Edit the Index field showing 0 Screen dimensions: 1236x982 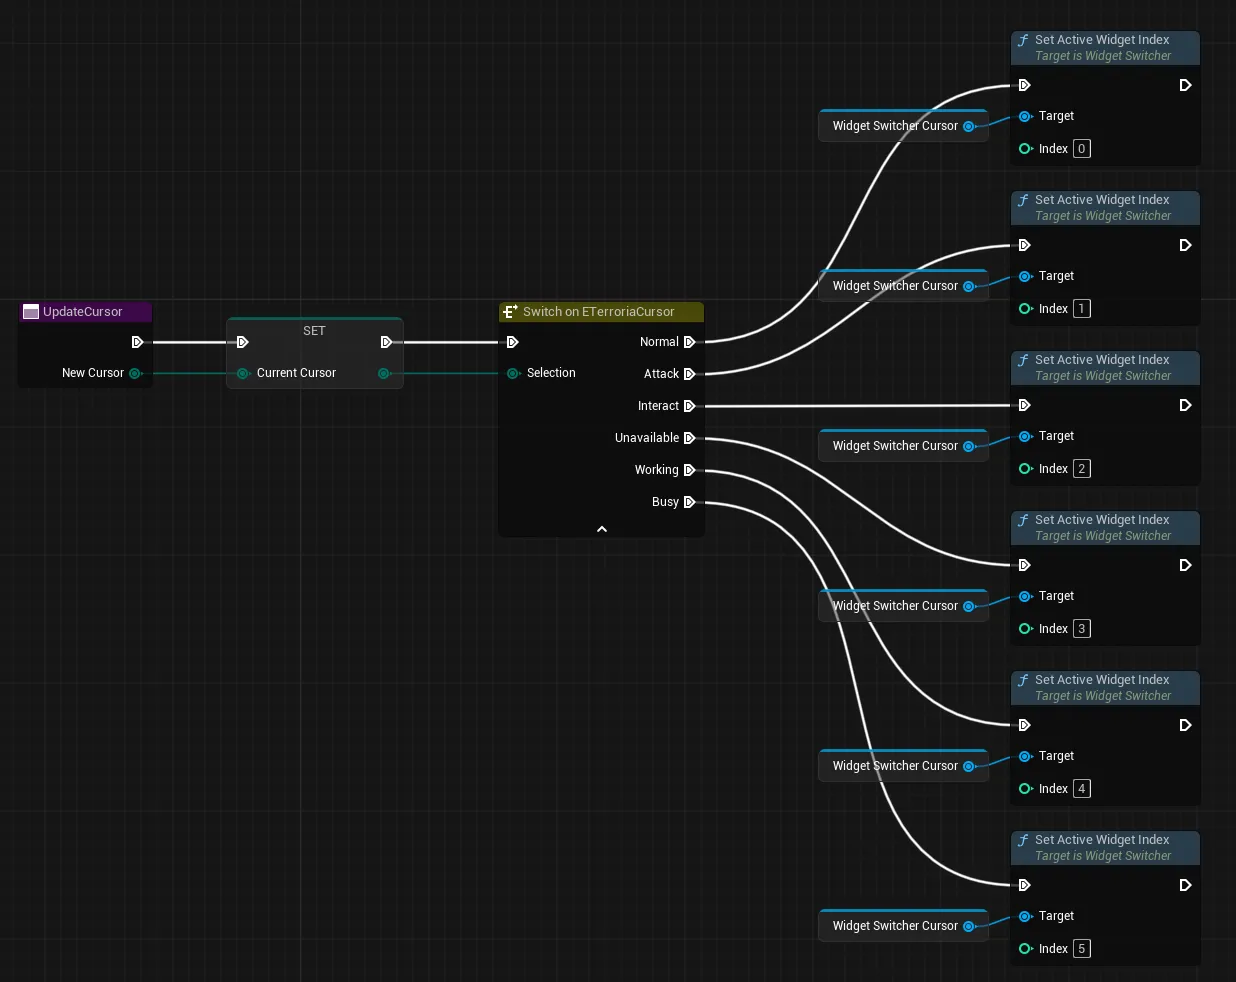coord(1082,149)
